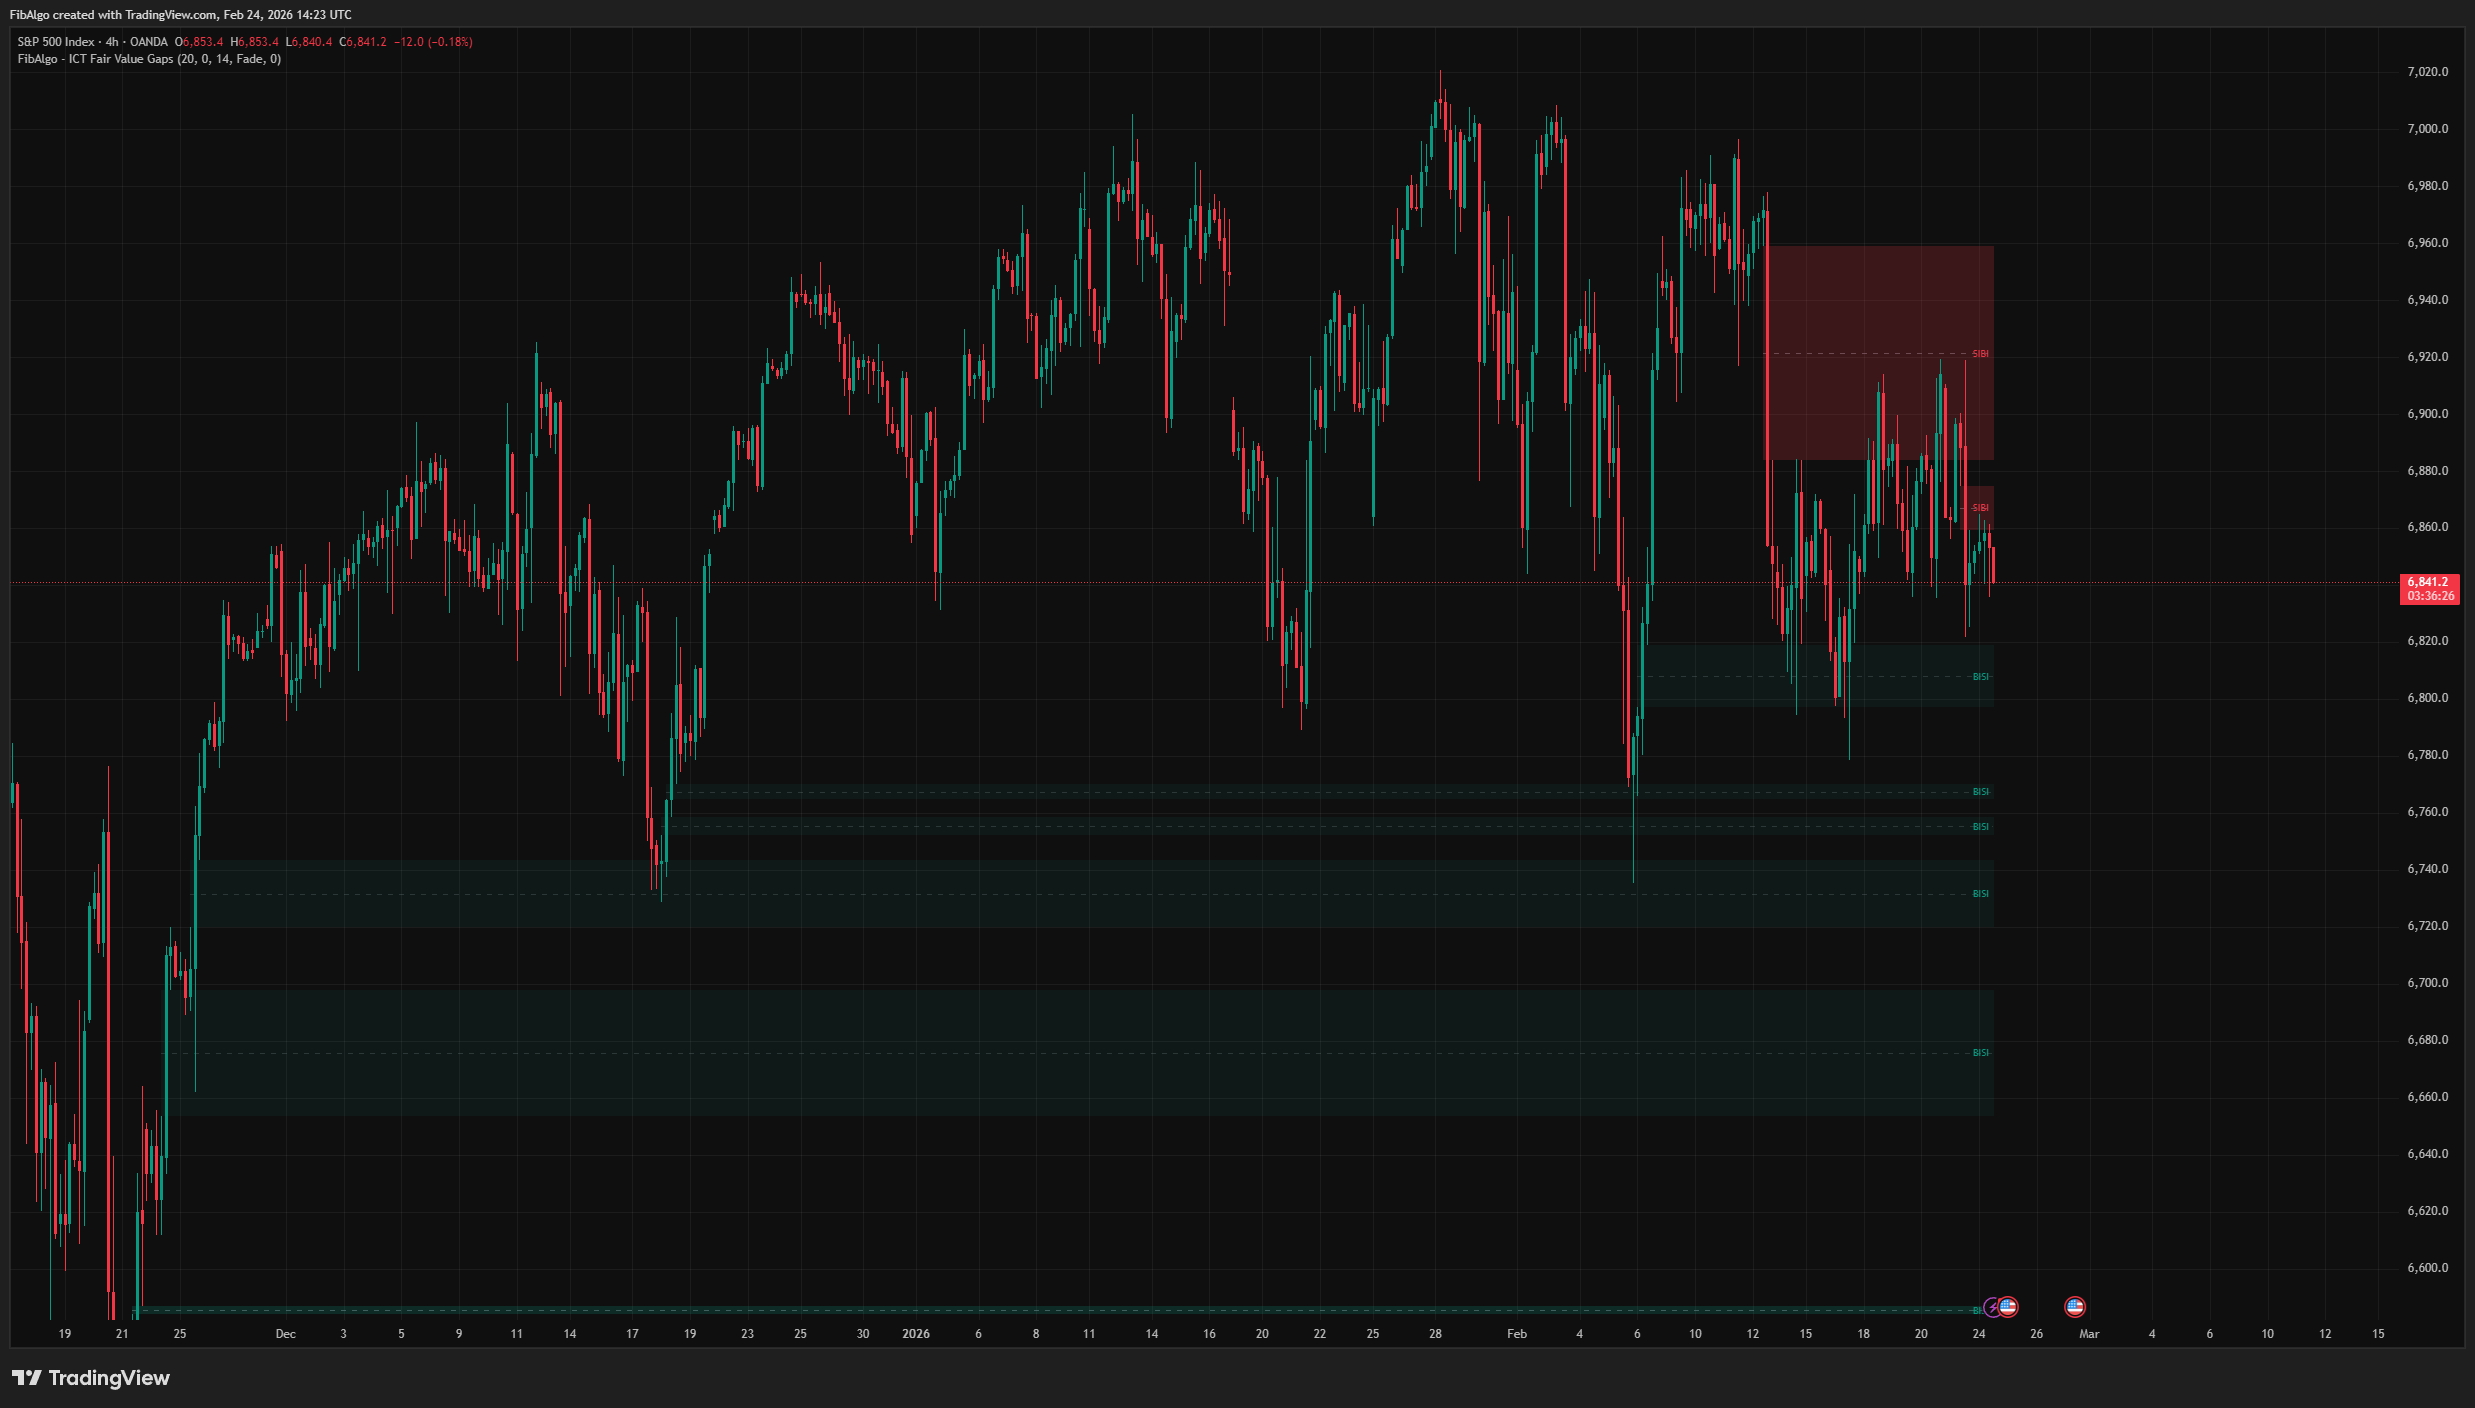The height and width of the screenshot is (1408, 2475).
Task: Click the purple lightning event icon on the timeline
Action: click(x=1992, y=1308)
